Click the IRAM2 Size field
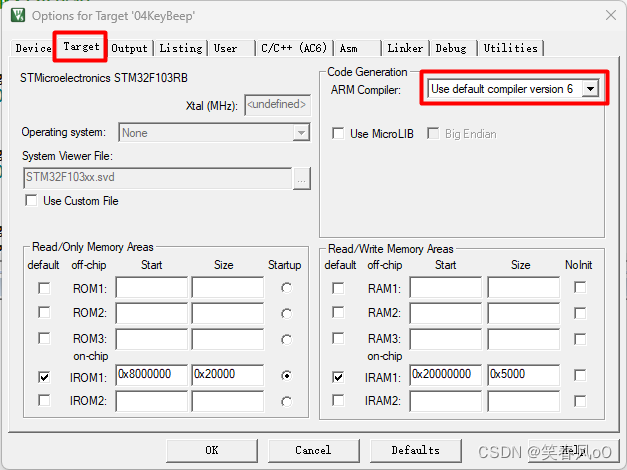This screenshot has width=627, height=470. coord(523,401)
